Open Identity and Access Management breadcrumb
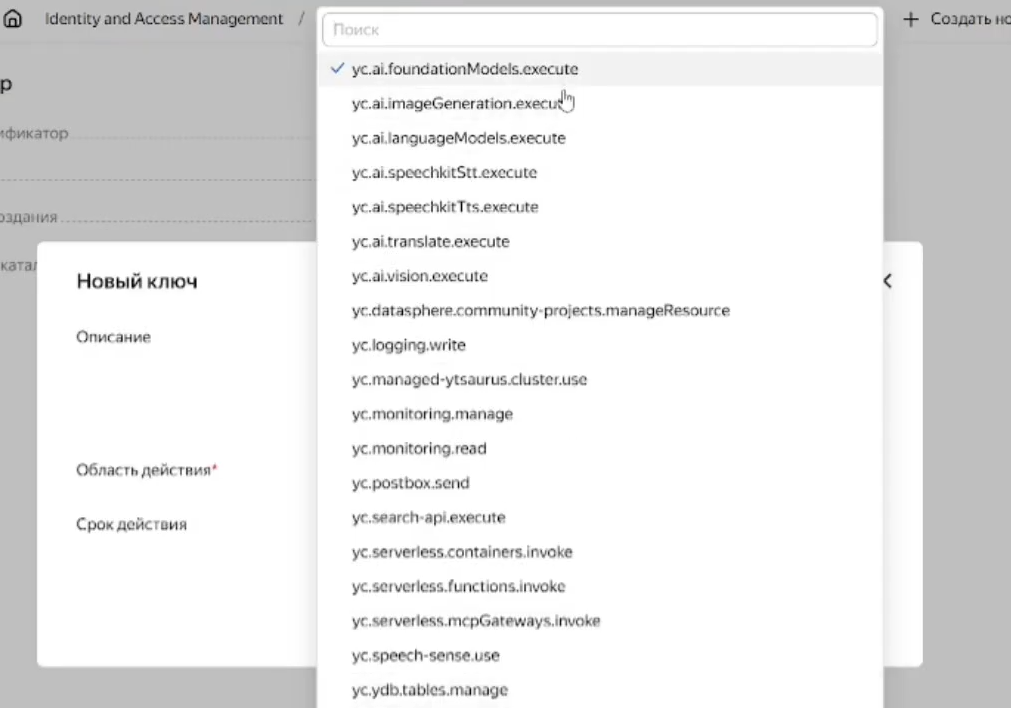This screenshot has width=1011, height=708. [164, 20]
